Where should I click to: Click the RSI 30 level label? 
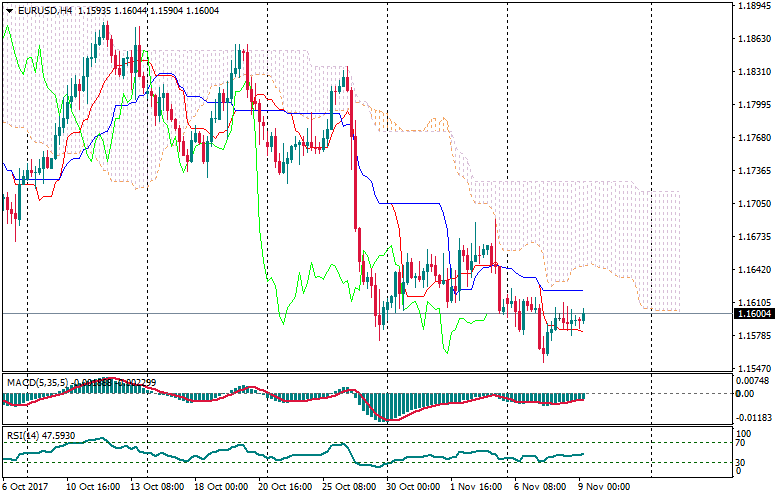pyautogui.click(x=742, y=462)
